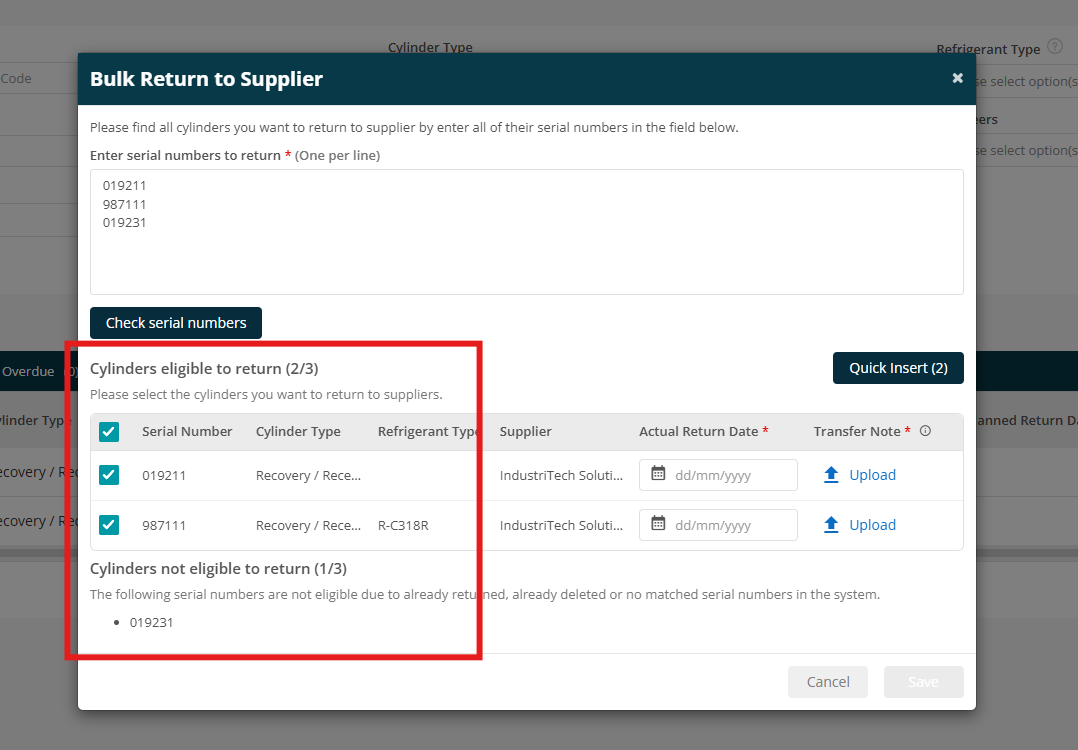Click IndustriTech Soluti... supplier in 987111 row

[x=561, y=526]
